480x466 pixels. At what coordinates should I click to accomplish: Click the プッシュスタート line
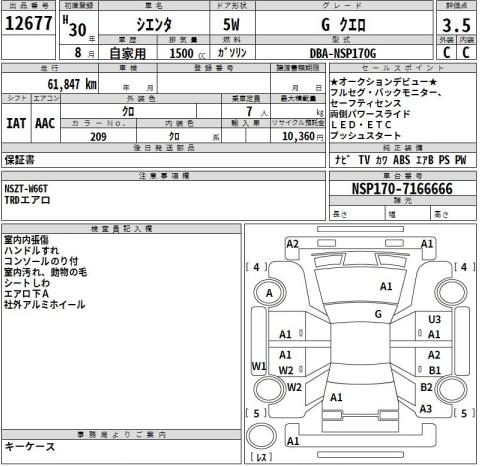[x=366, y=135]
